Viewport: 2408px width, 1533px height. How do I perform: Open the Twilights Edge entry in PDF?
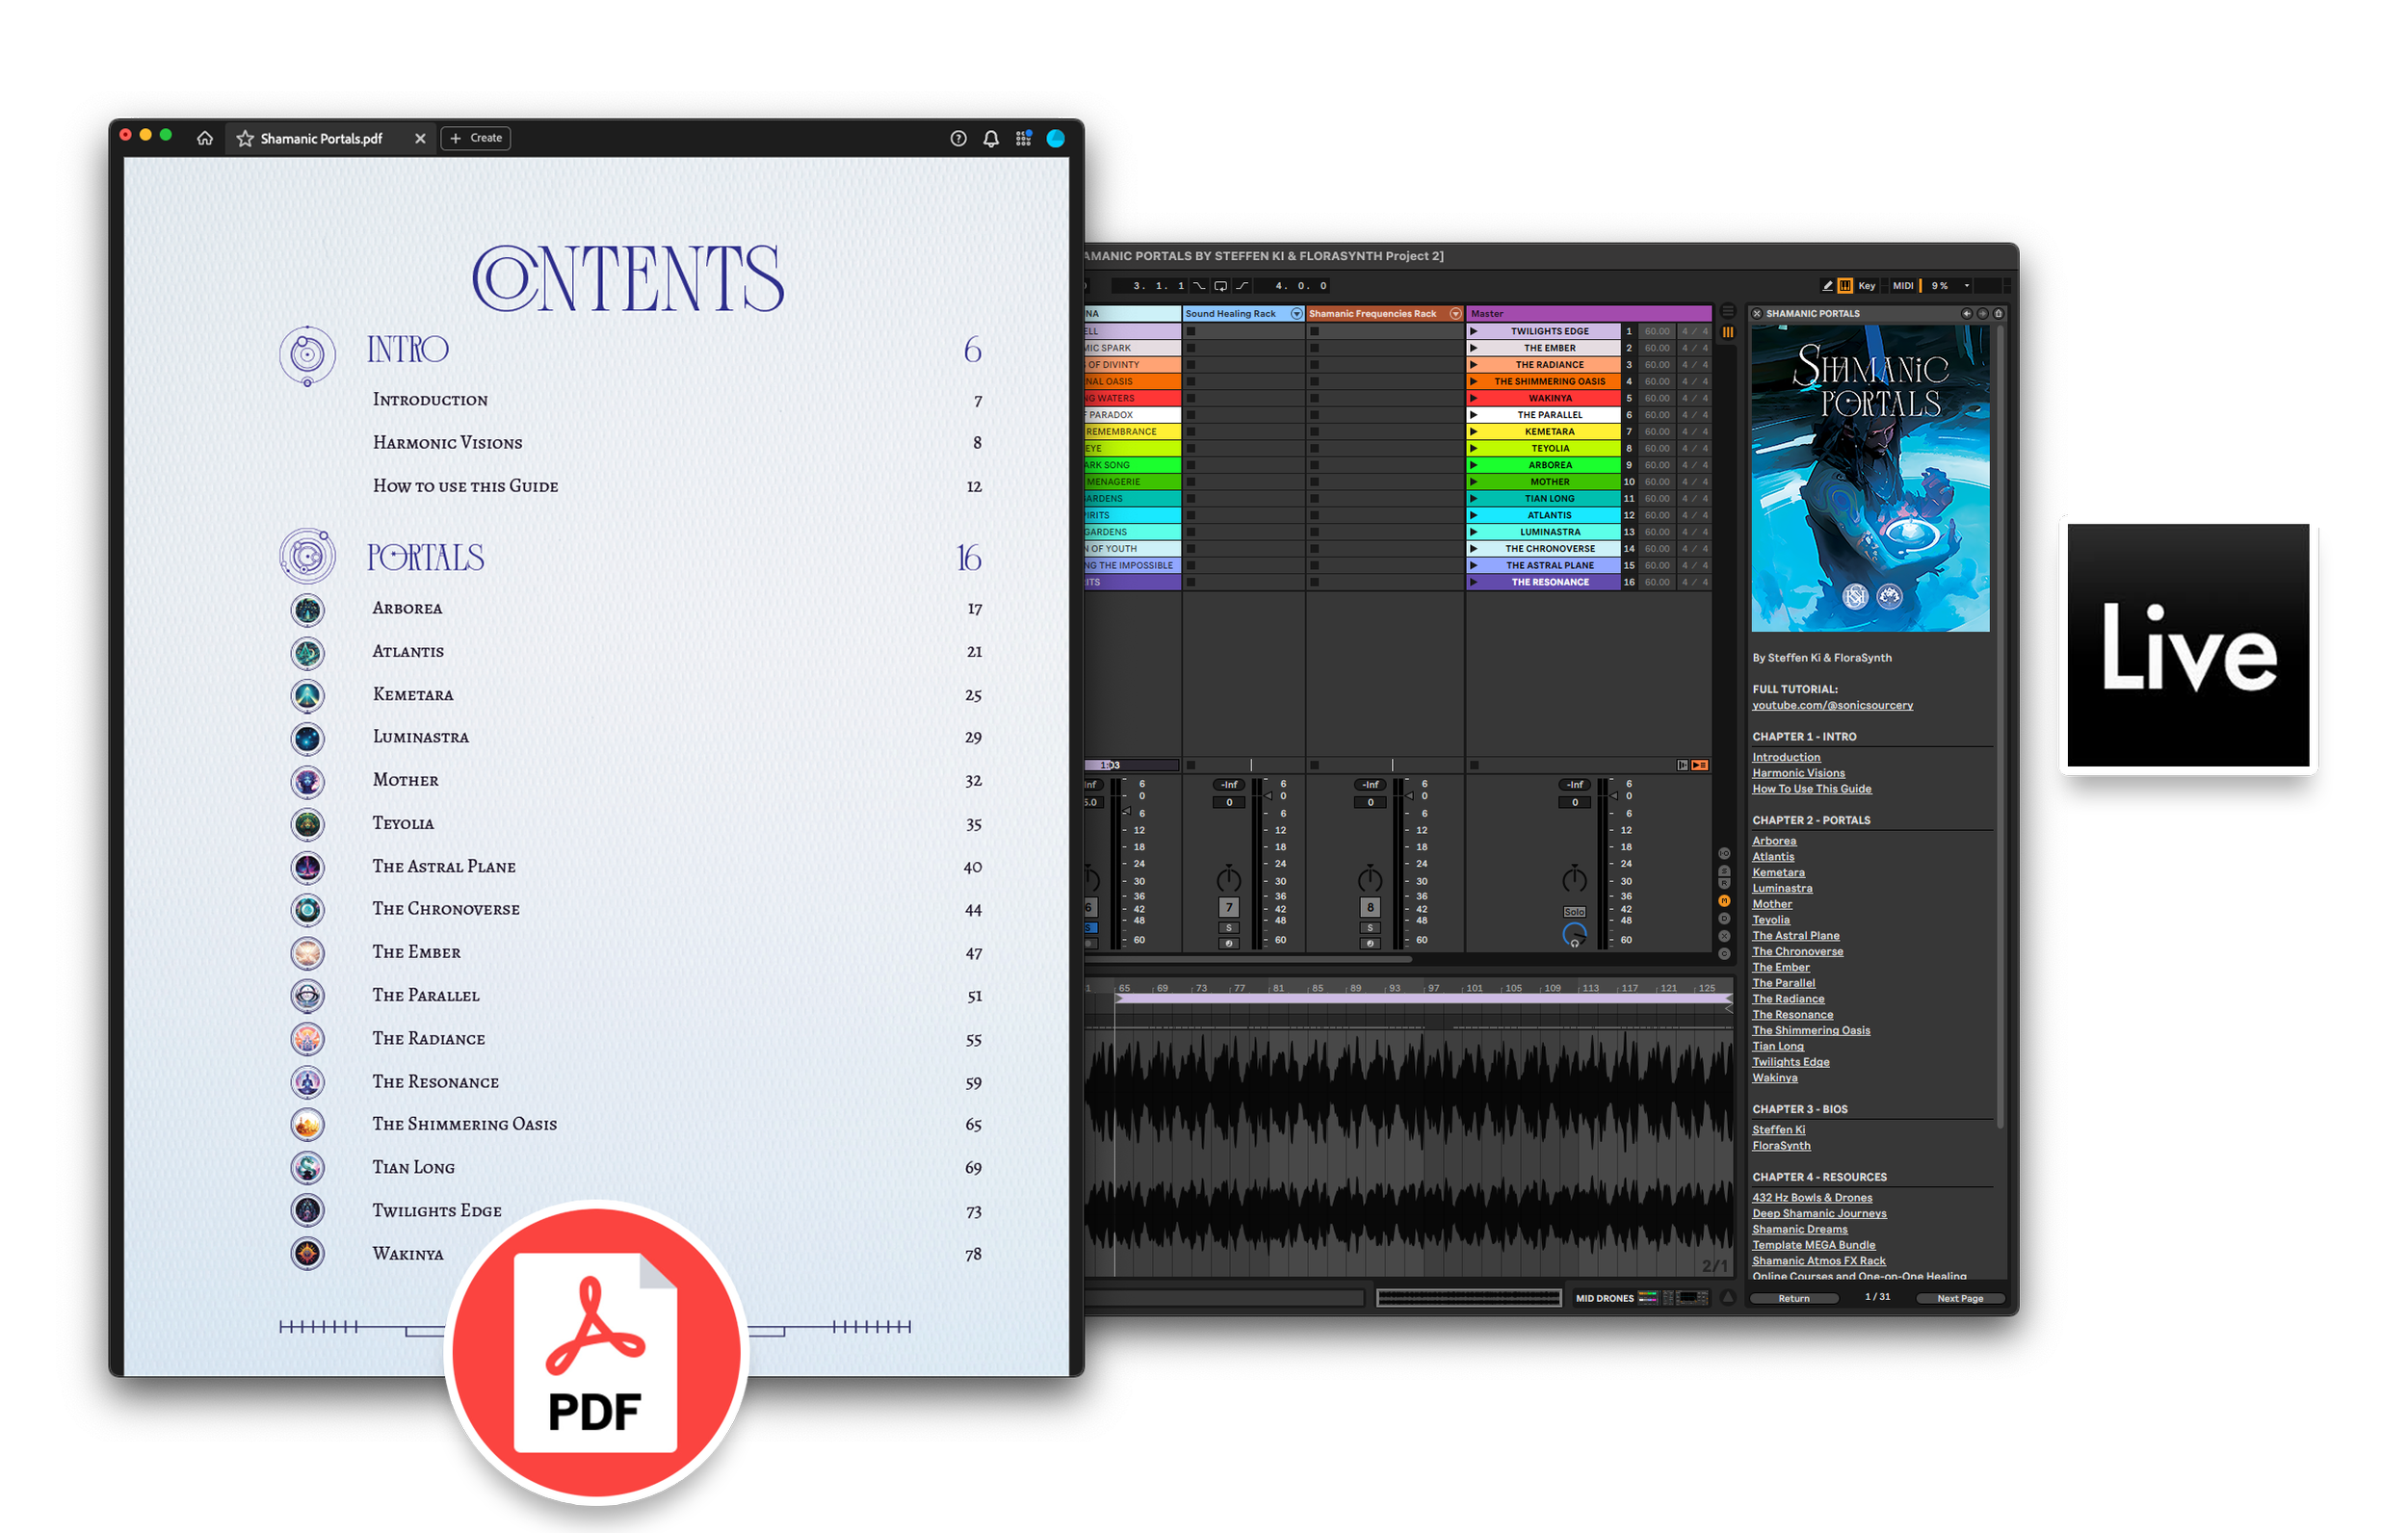coord(437,1211)
